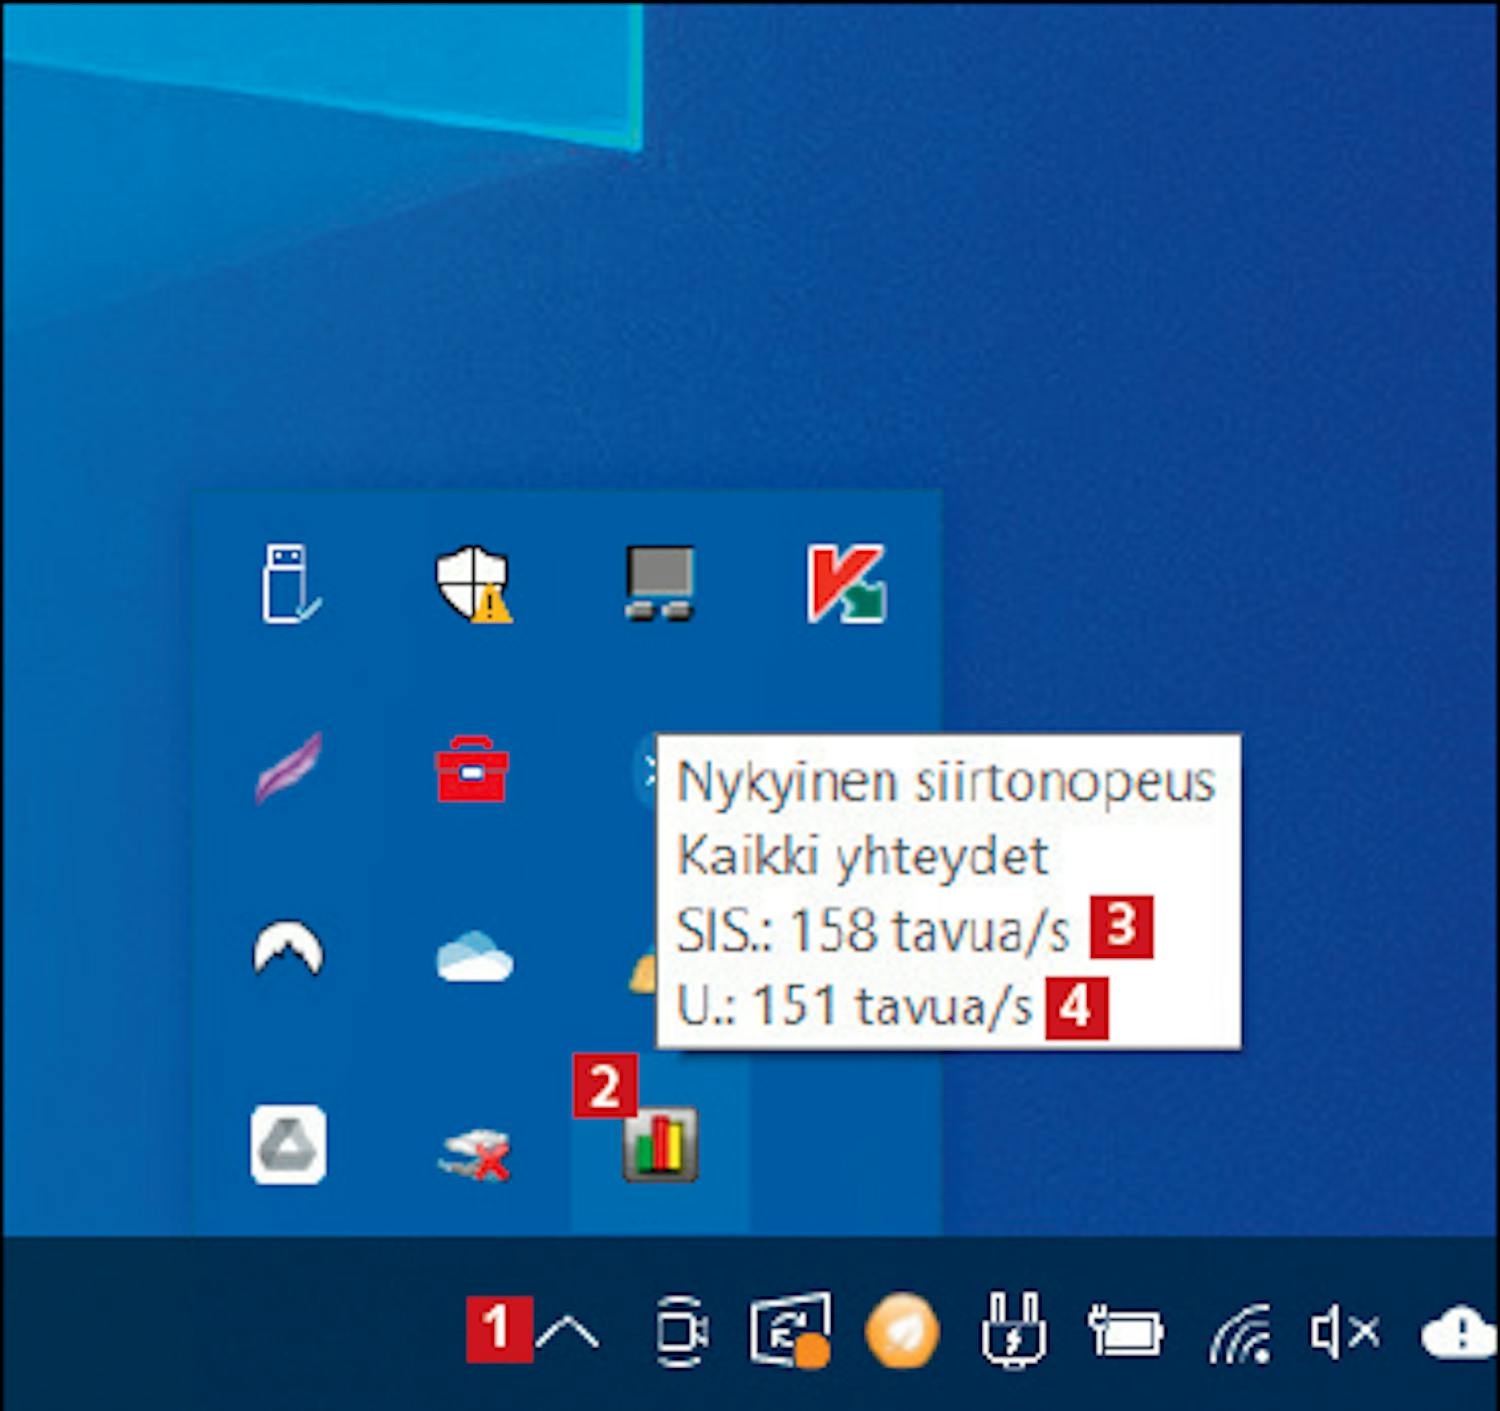Unmute sound via the muted speaker icon
Image resolution: width=1500 pixels, height=1411 pixels.
1344,1331
